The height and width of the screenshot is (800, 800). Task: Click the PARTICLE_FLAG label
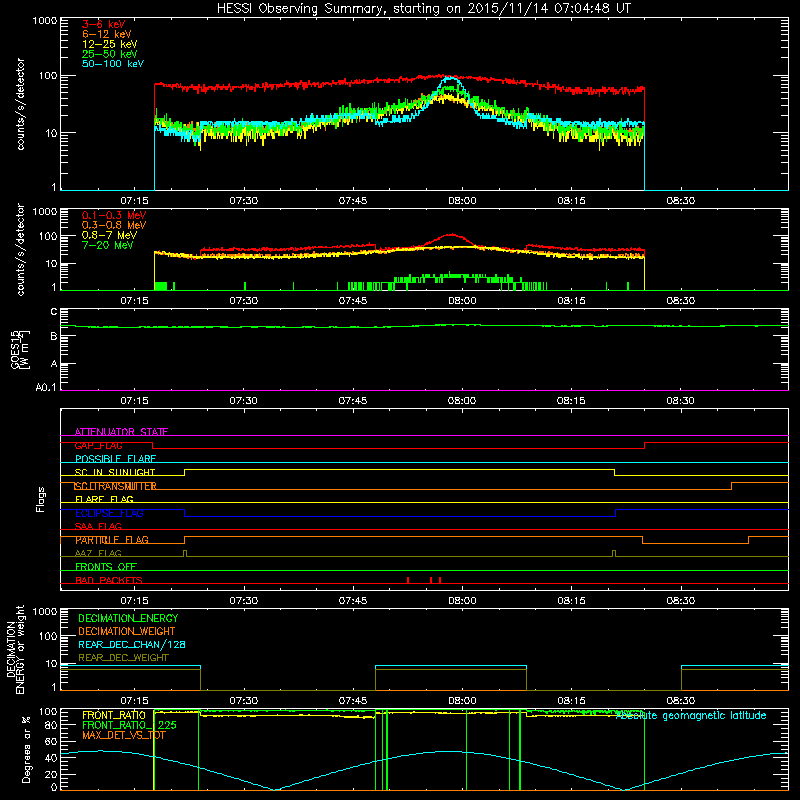pos(112,540)
